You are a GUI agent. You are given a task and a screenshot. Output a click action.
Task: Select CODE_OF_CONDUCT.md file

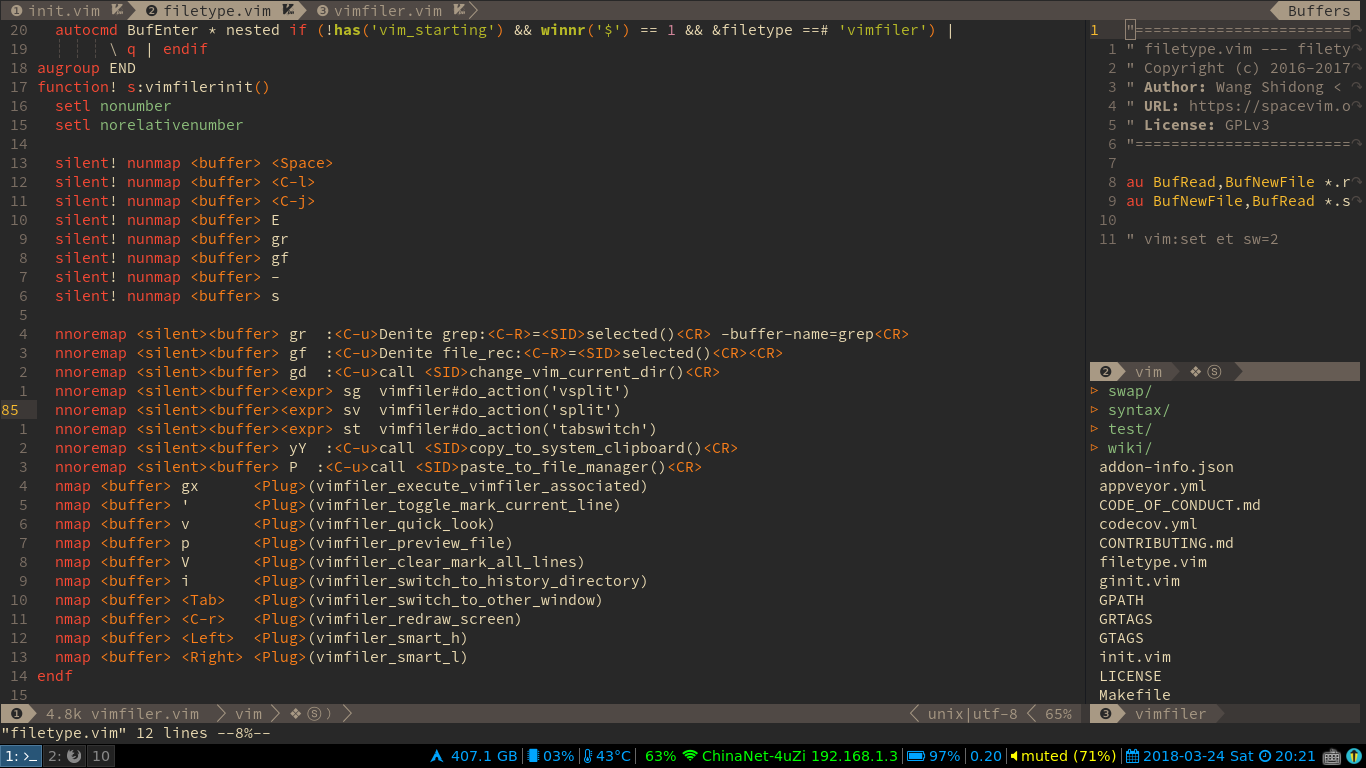point(1180,505)
